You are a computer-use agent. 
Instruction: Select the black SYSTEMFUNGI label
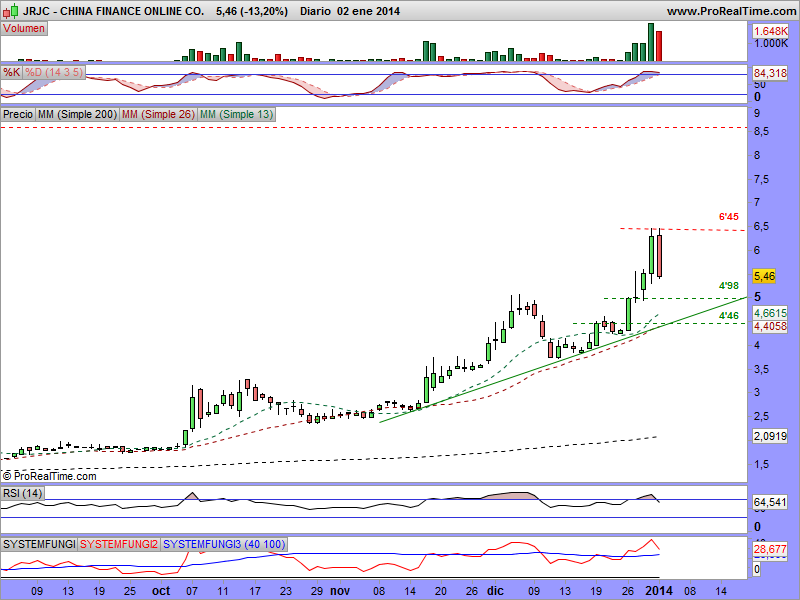39,544
